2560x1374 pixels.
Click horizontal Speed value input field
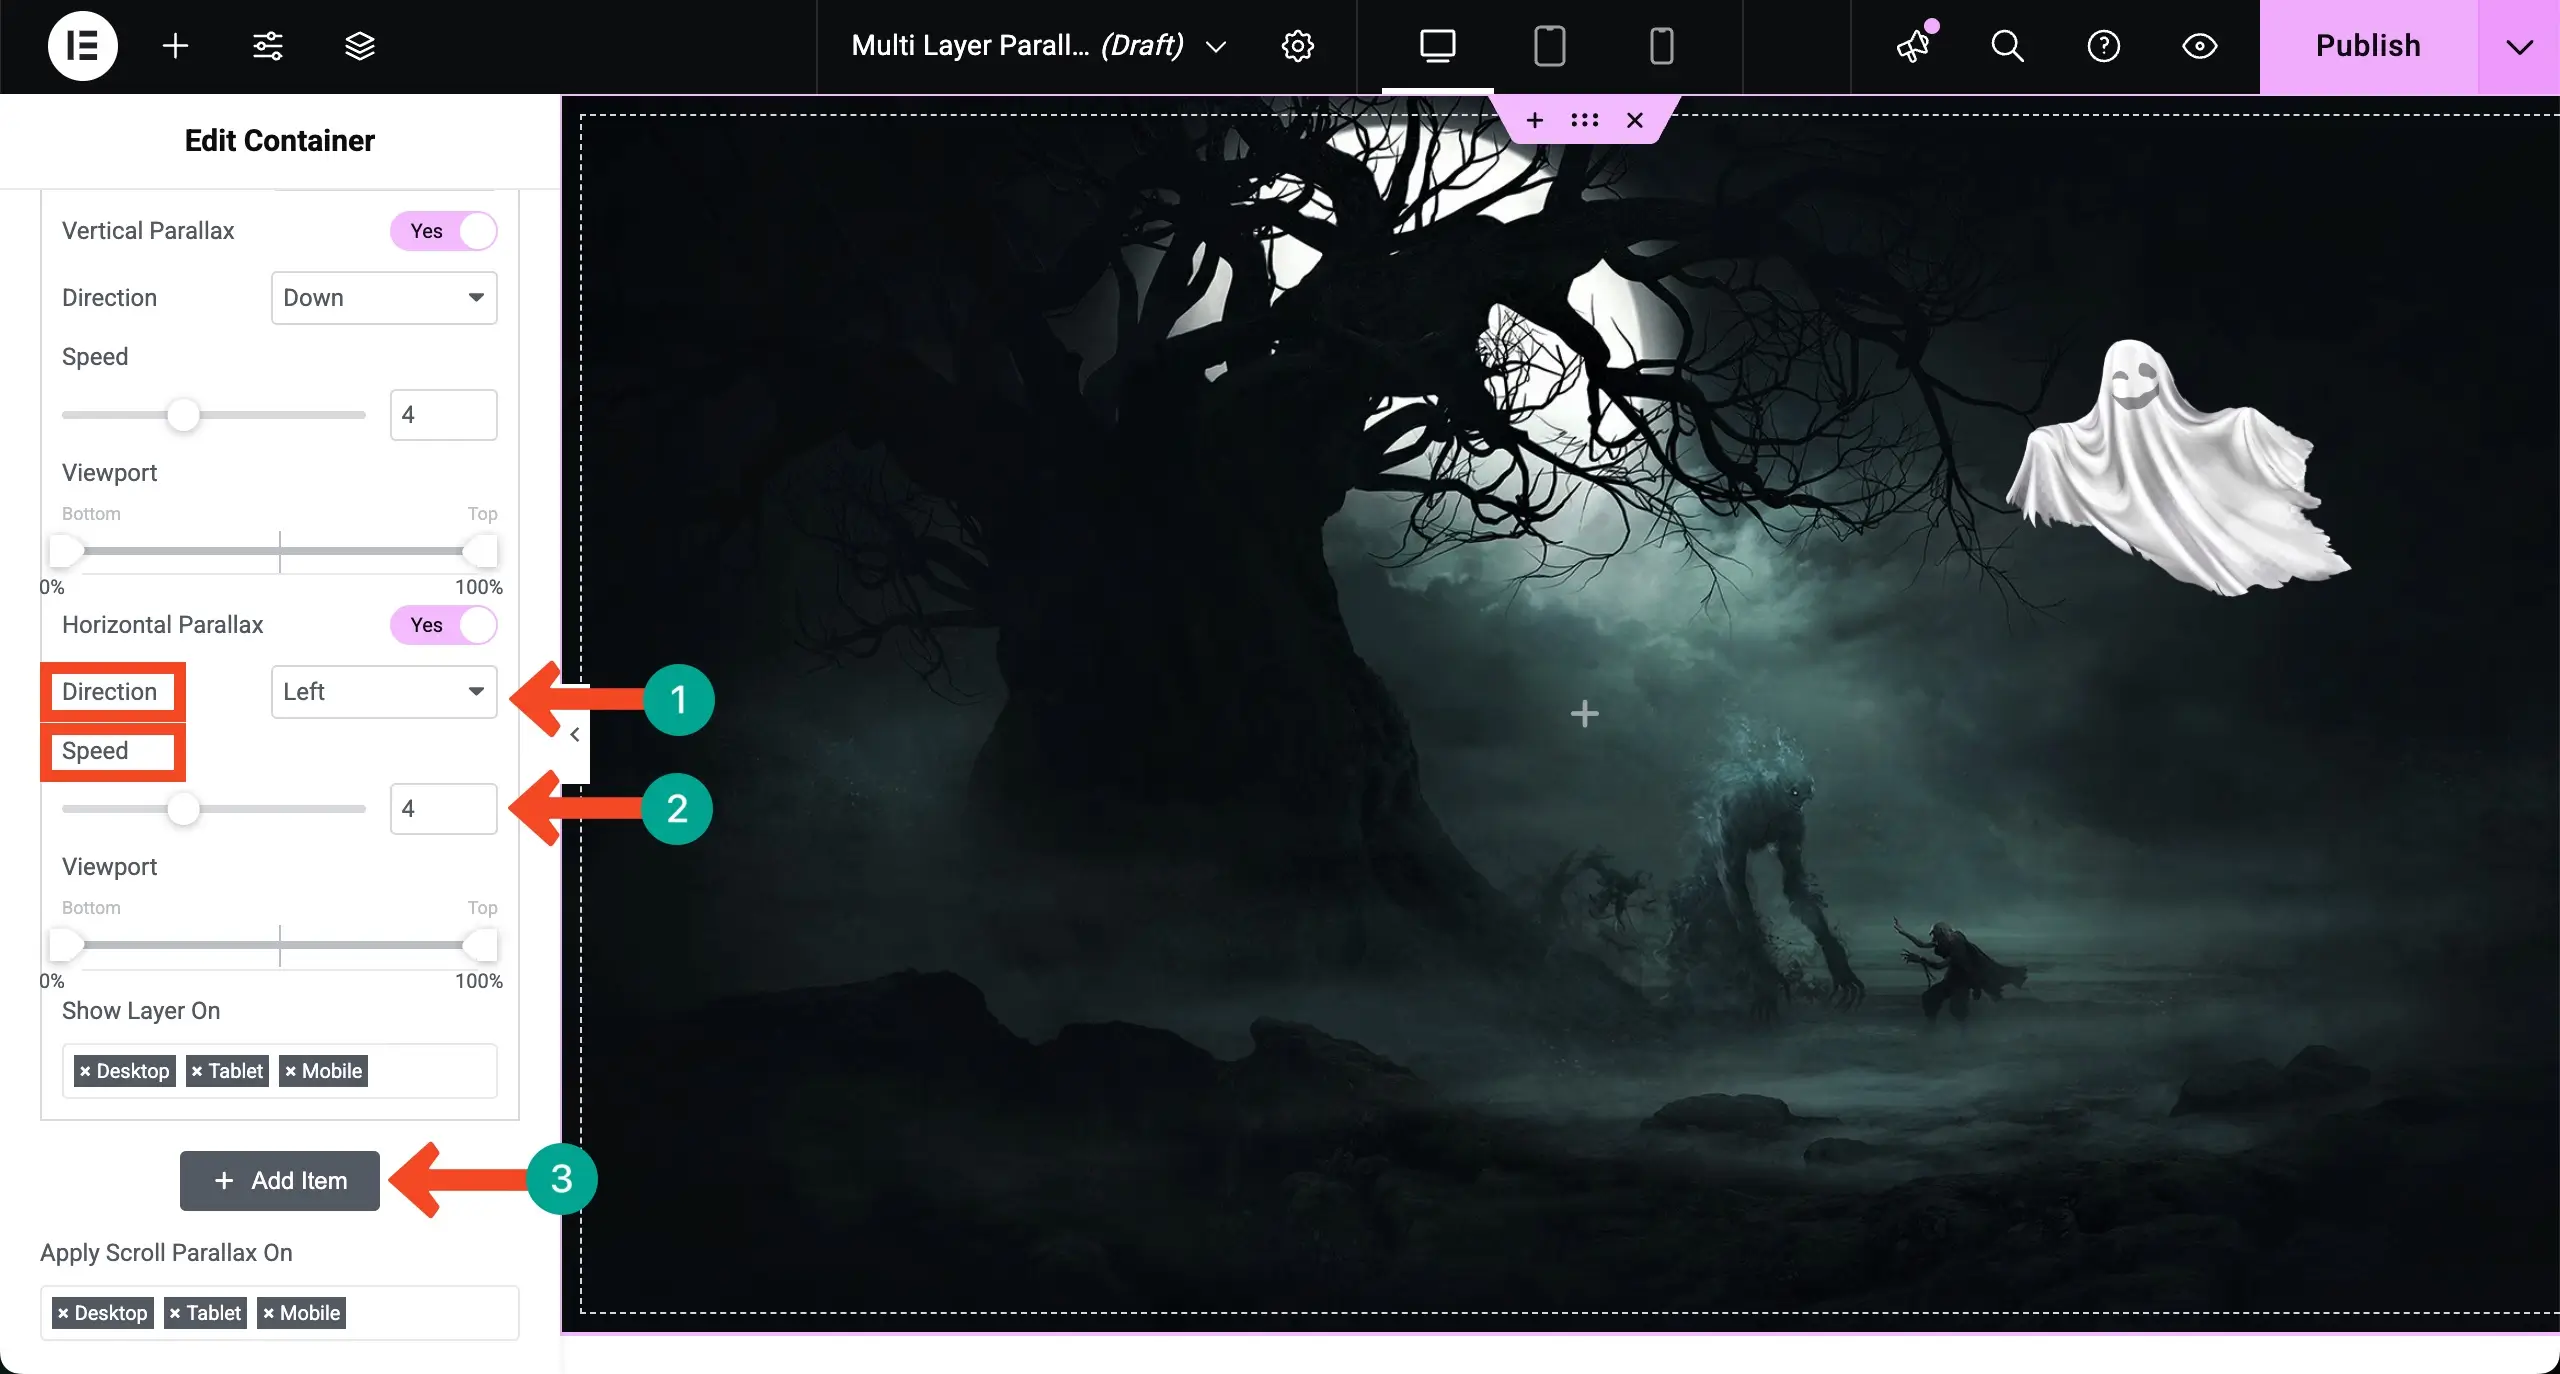pos(443,809)
